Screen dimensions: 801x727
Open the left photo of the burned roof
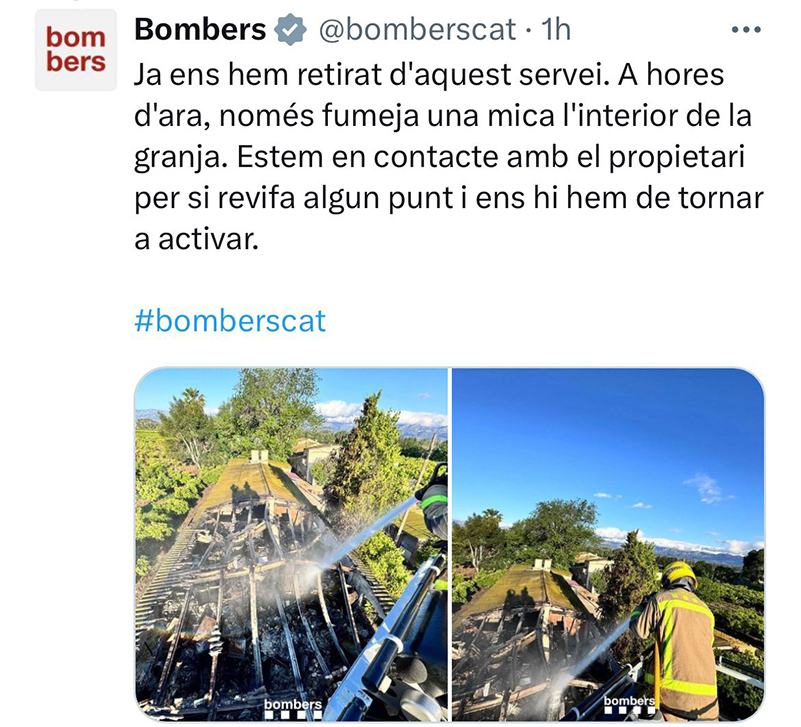(x=291, y=544)
